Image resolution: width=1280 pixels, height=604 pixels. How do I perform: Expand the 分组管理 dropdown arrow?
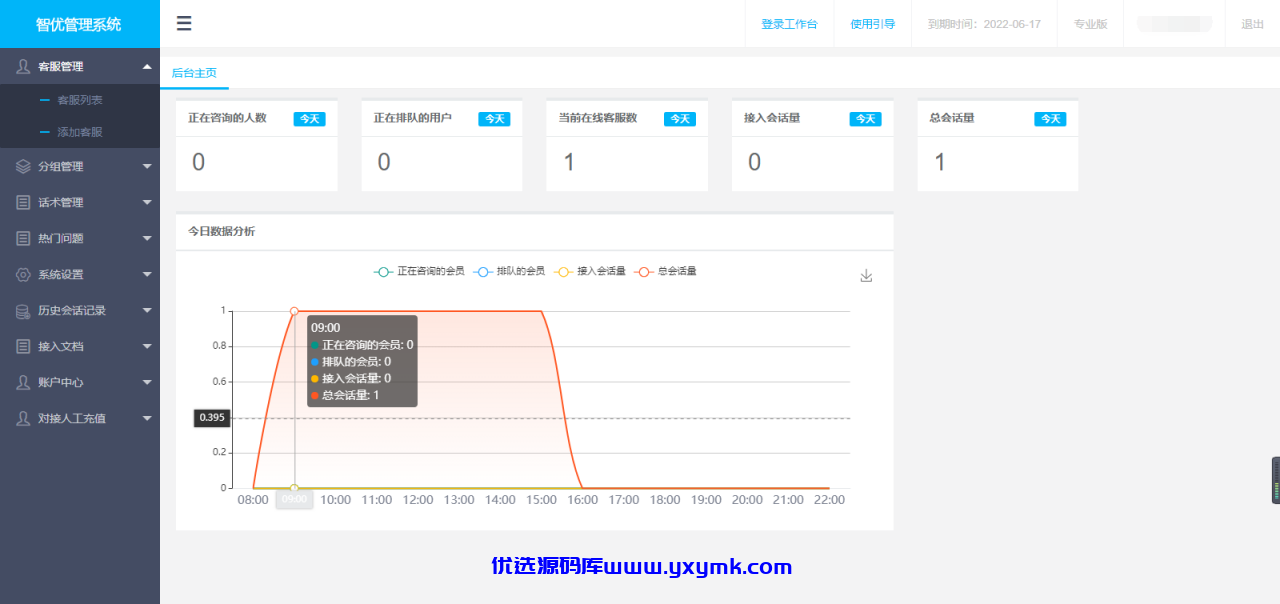click(x=147, y=166)
